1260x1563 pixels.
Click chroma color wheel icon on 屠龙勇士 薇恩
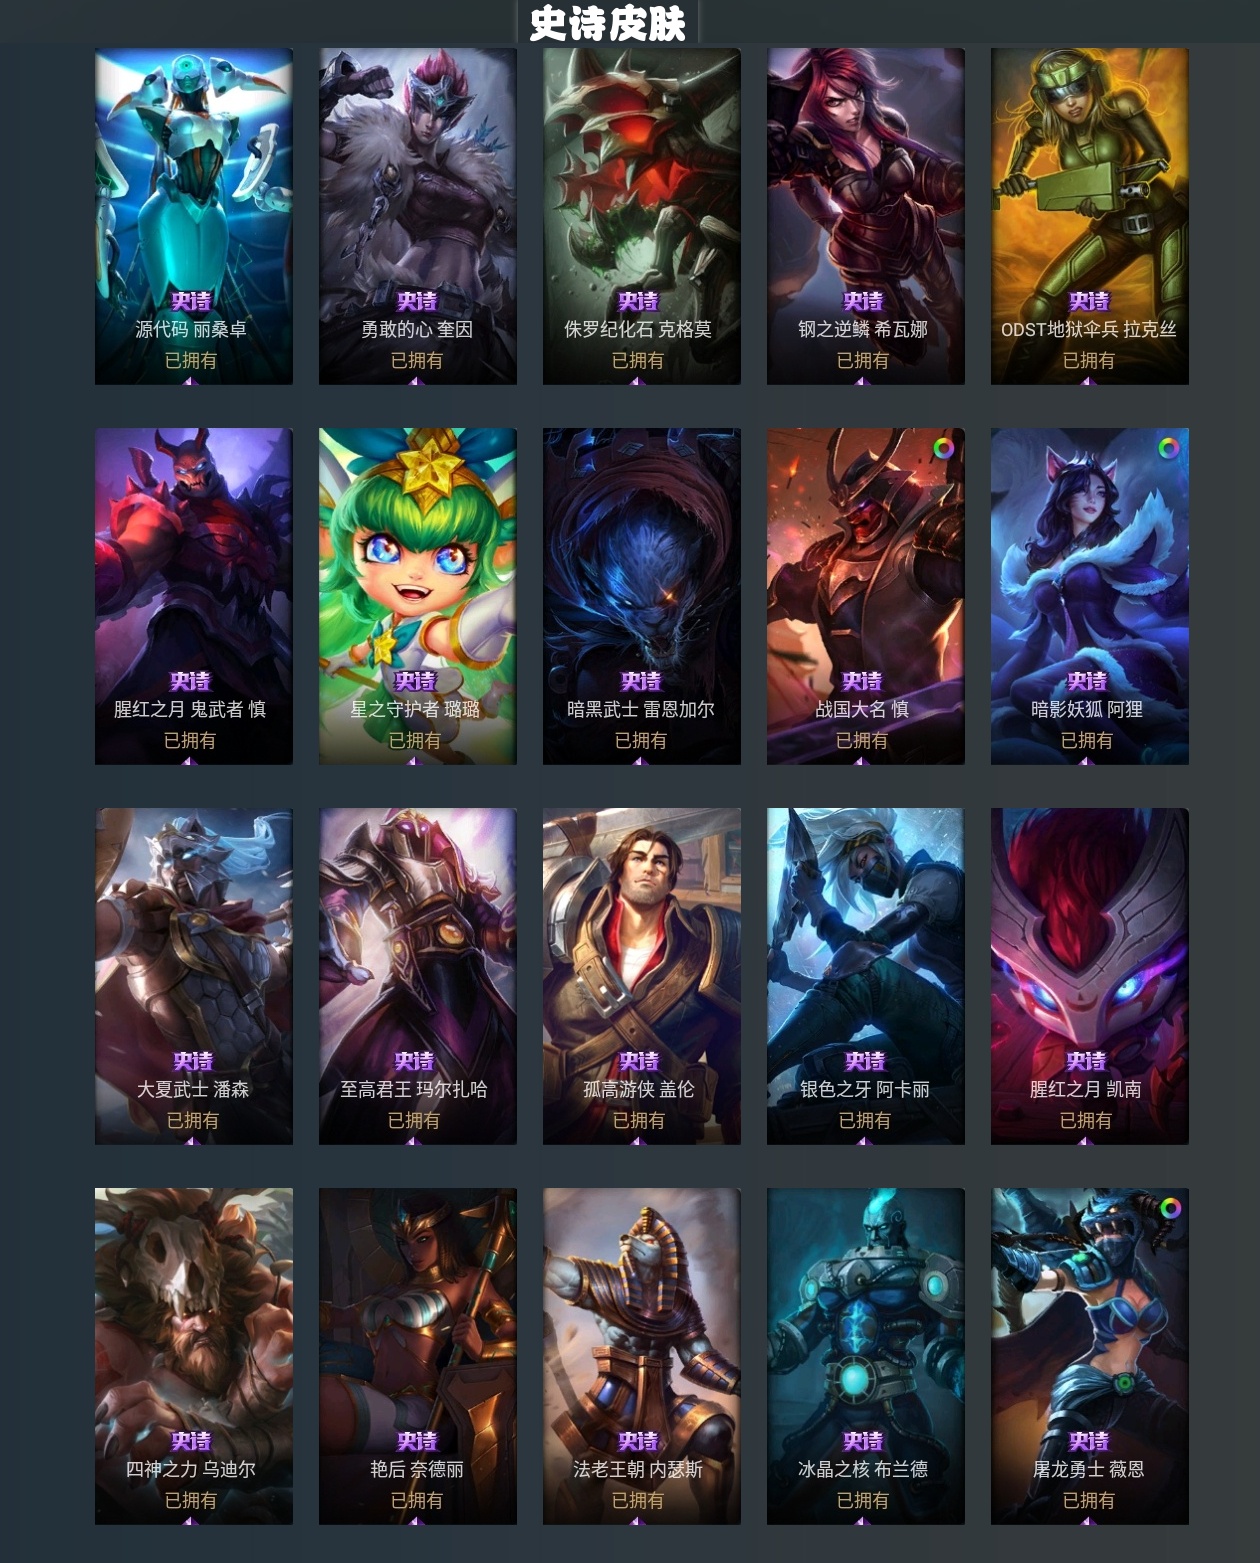coord(1170,1208)
